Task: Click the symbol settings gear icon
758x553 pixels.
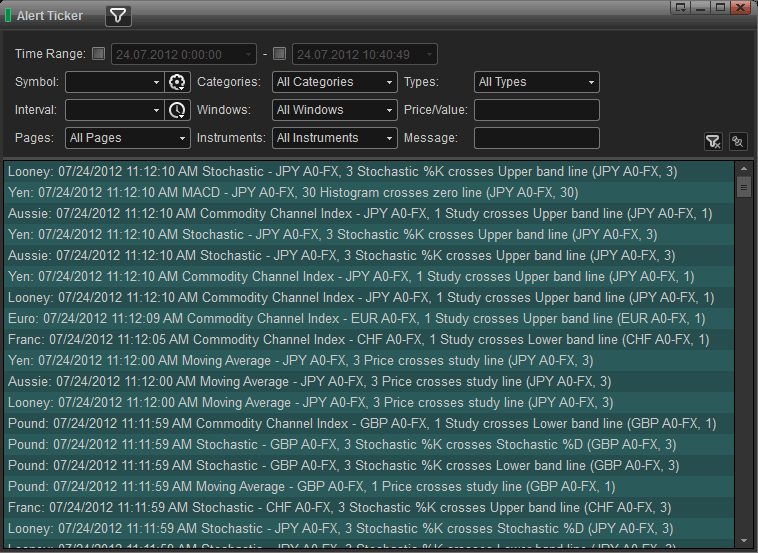Action: click(x=177, y=82)
